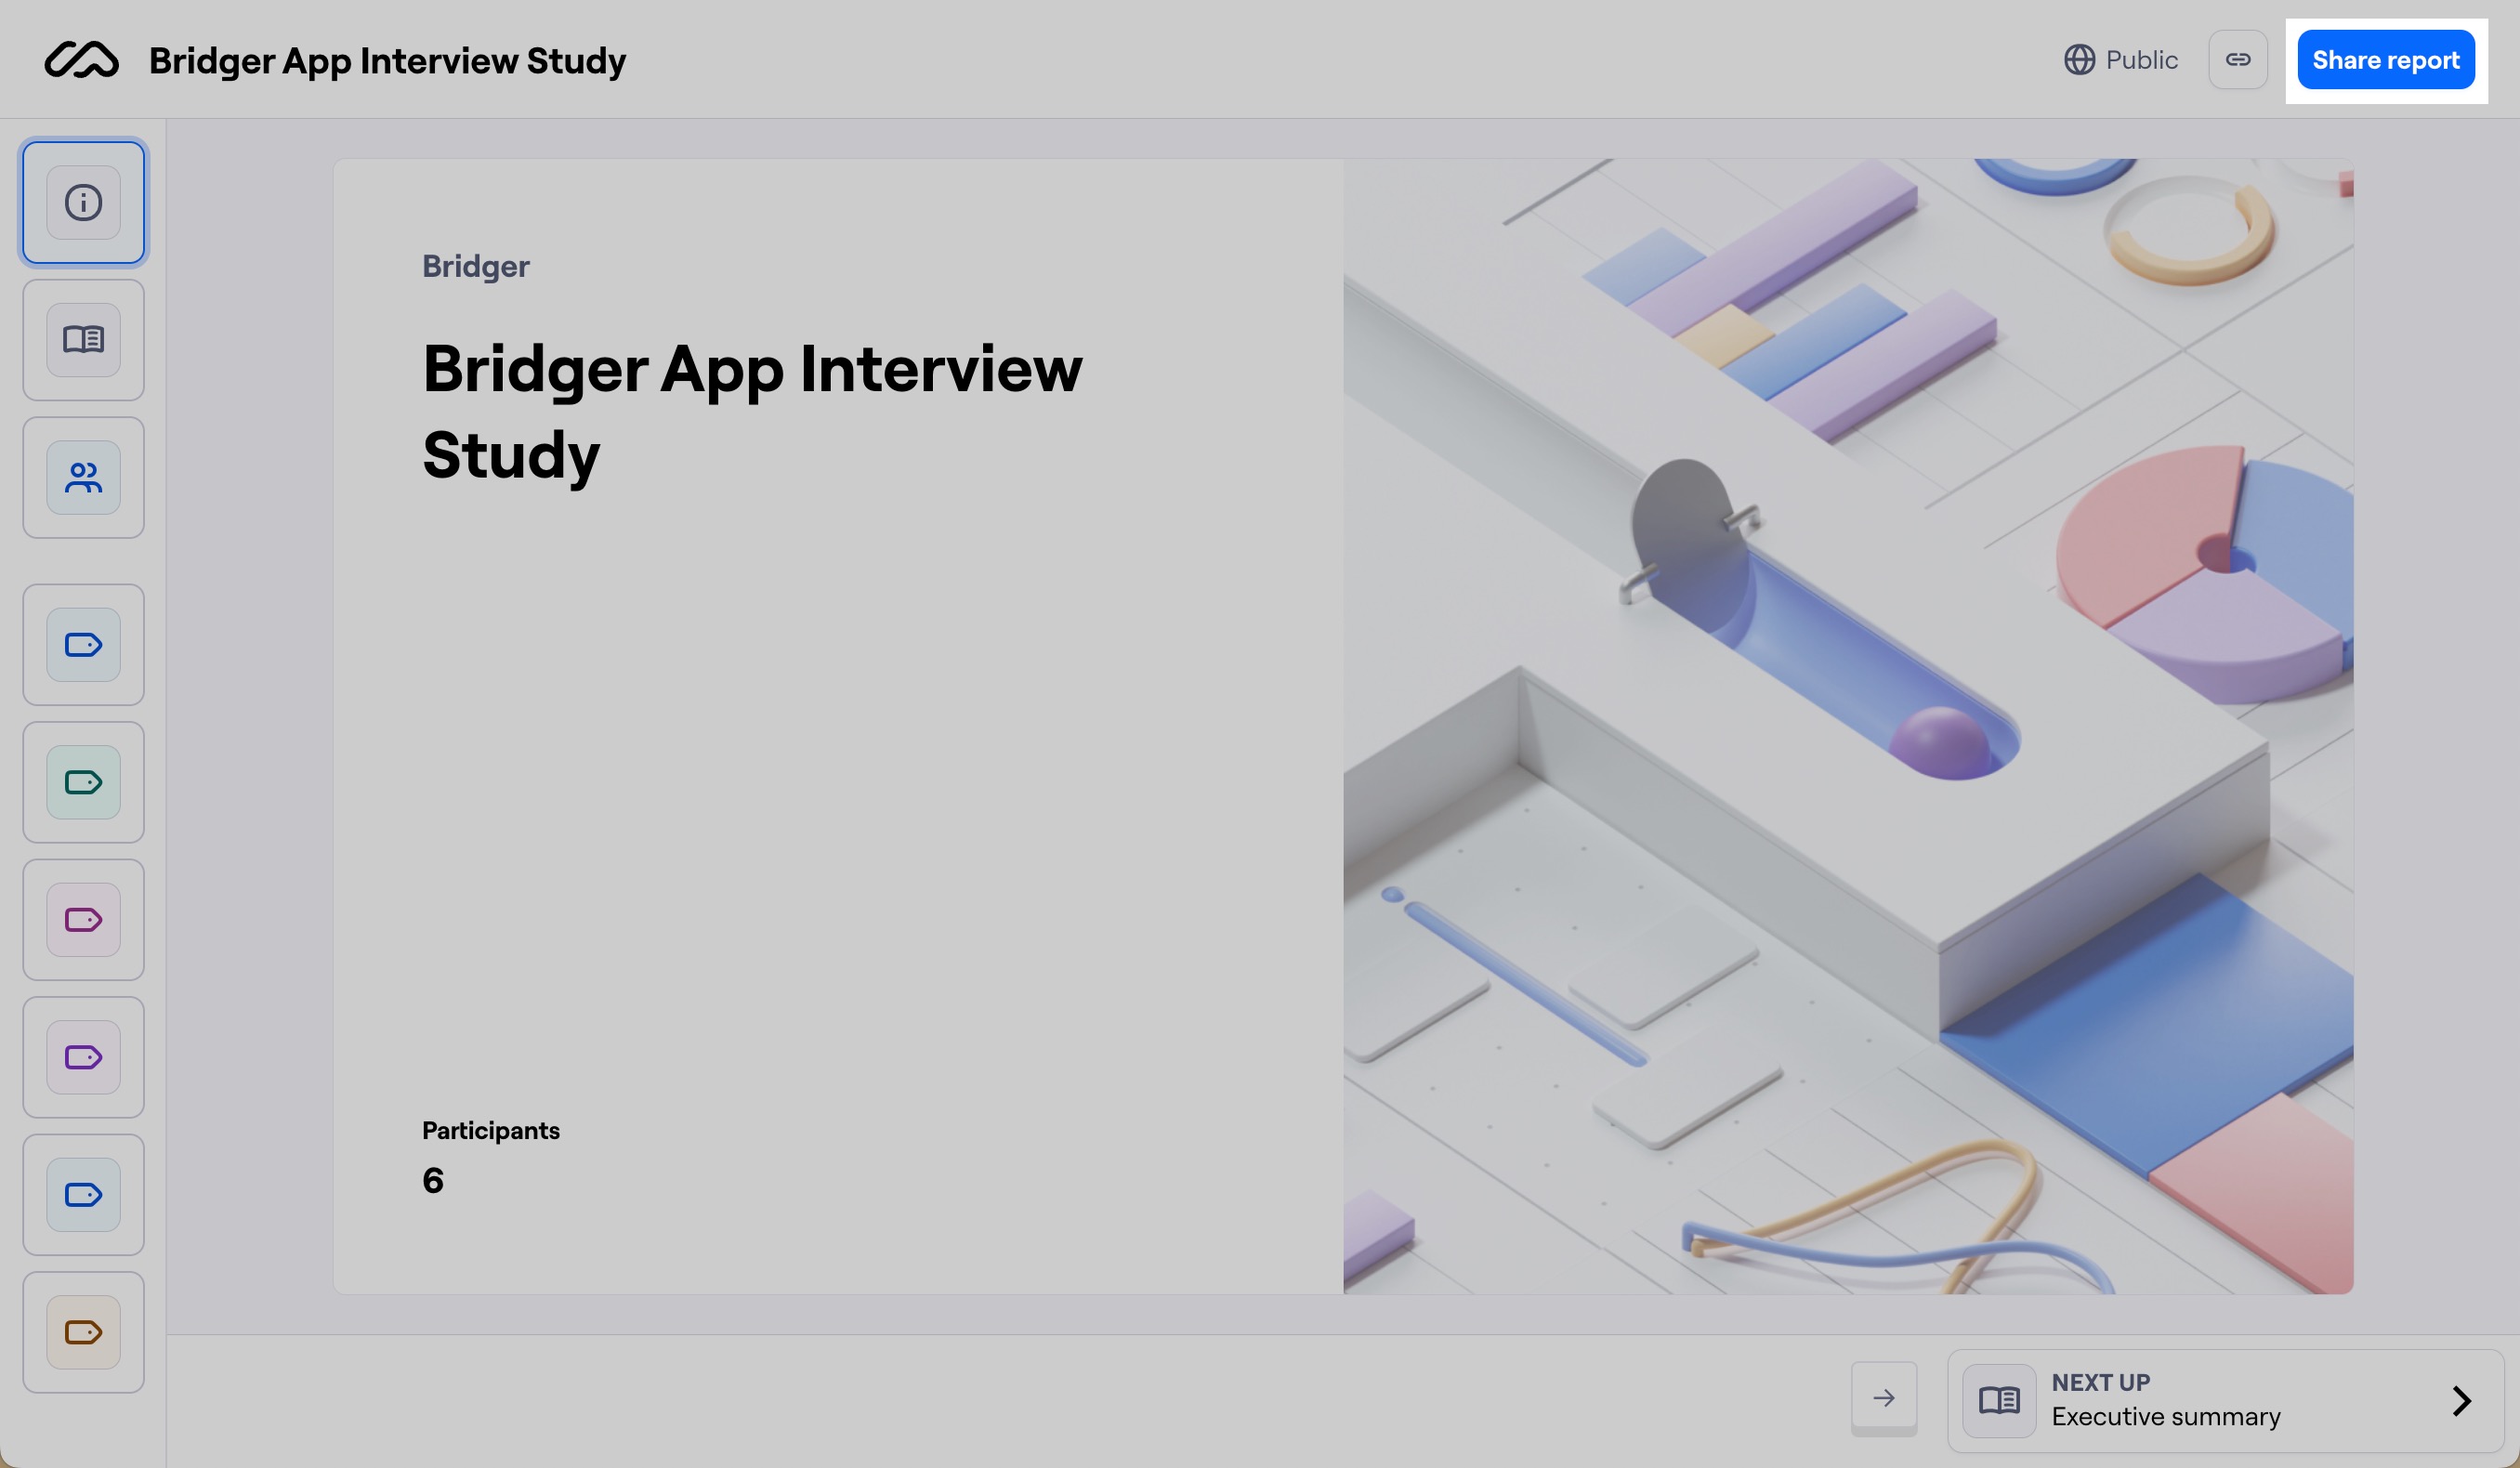Toggle the Public visibility setting

pos(2120,60)
